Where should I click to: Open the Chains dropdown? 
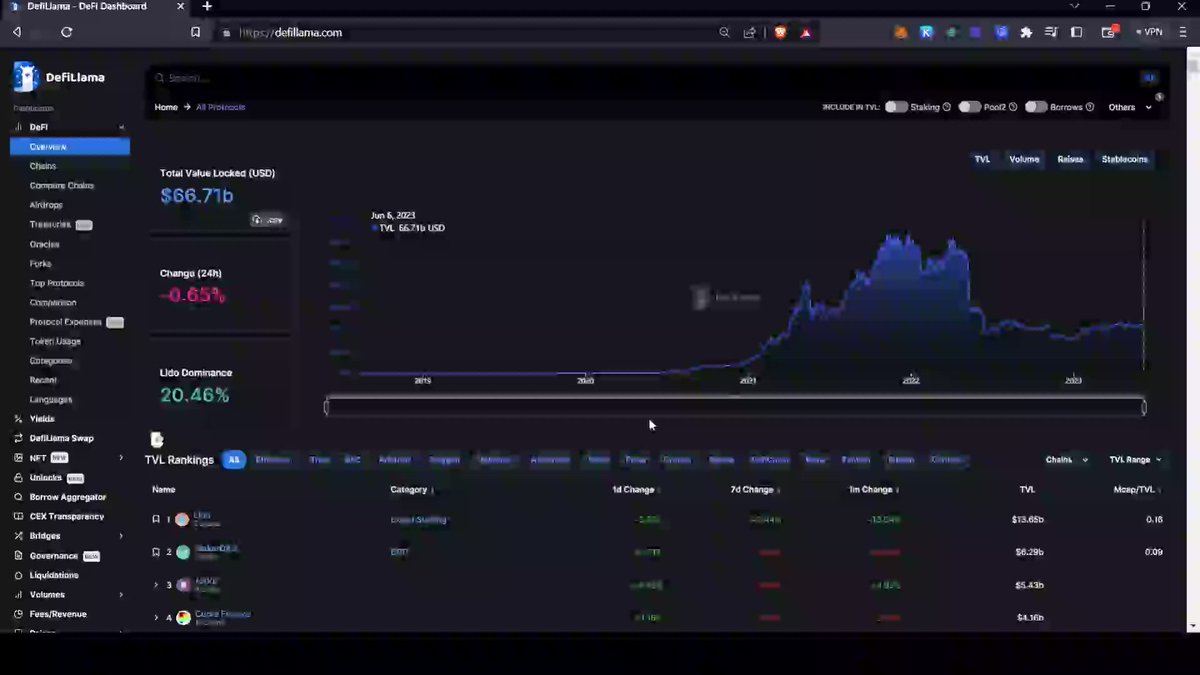tap(1067, 460)
